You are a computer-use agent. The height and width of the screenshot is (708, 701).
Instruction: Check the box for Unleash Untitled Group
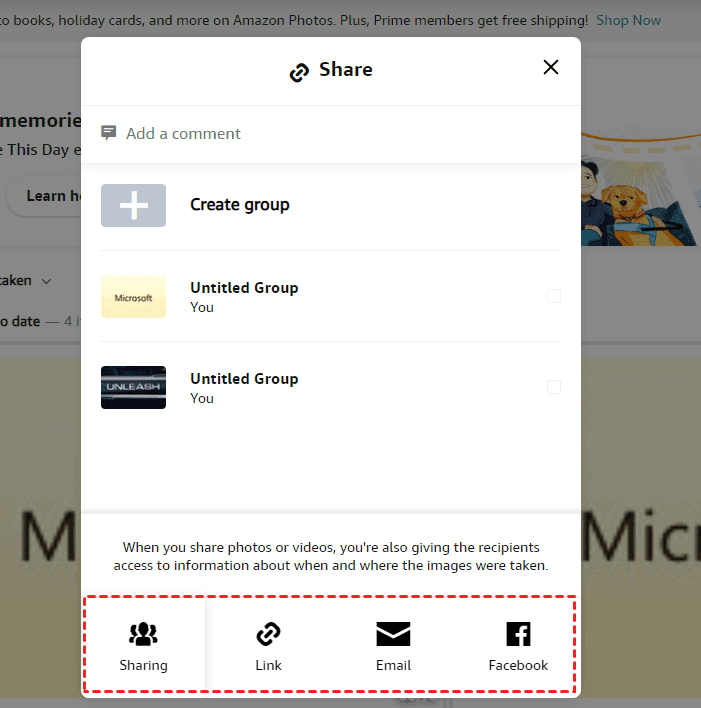point(554,387)
